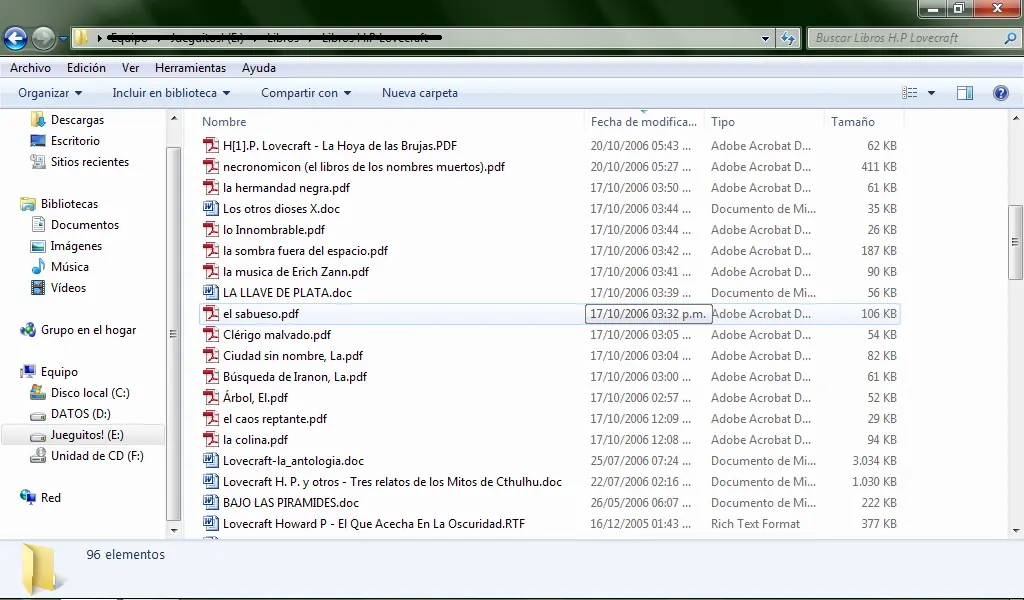
Task: Click PDF icon of Clérigo malvado.pdf
Action: click(210, 334)
